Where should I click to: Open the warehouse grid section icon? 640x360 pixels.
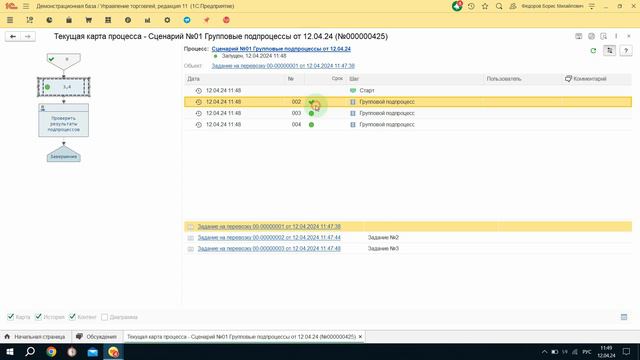(x=108, y=20)
